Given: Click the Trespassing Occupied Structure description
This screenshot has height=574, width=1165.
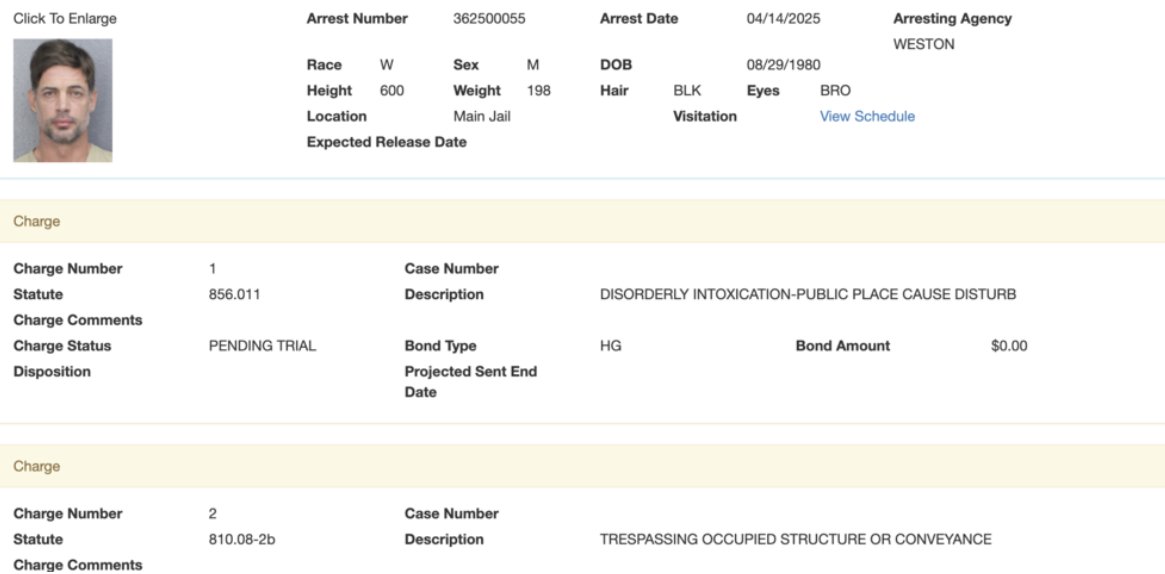Looking at the screenshot, I should click(795, 539).
